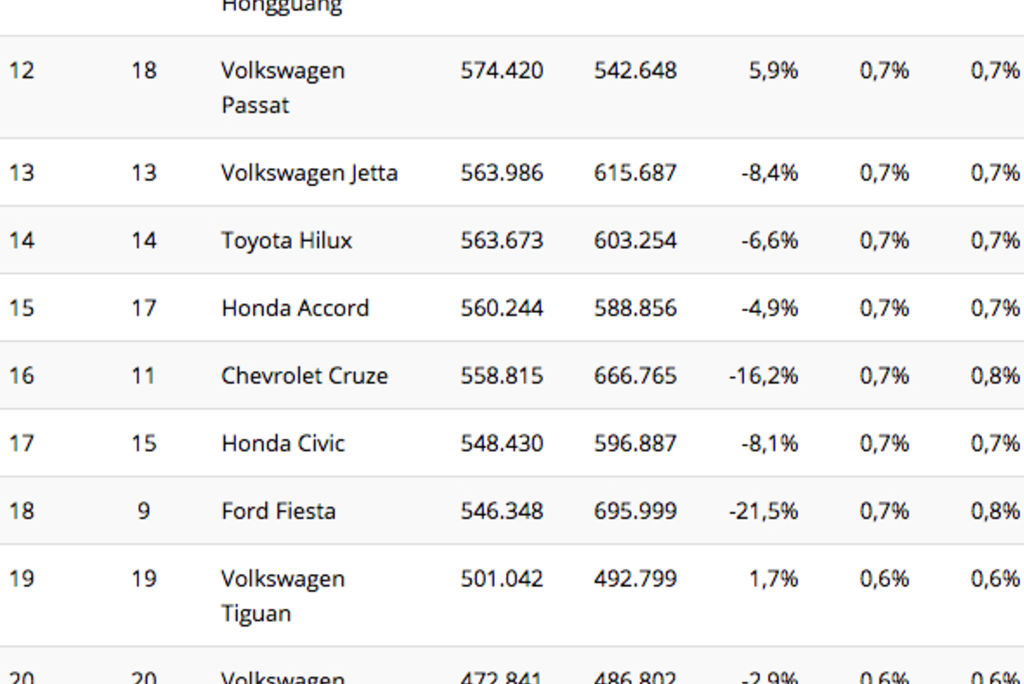The height and width of the screenshot is (684, 1024).
Task: Click the Volkswagen Passat model name
Action: [283, 88]
